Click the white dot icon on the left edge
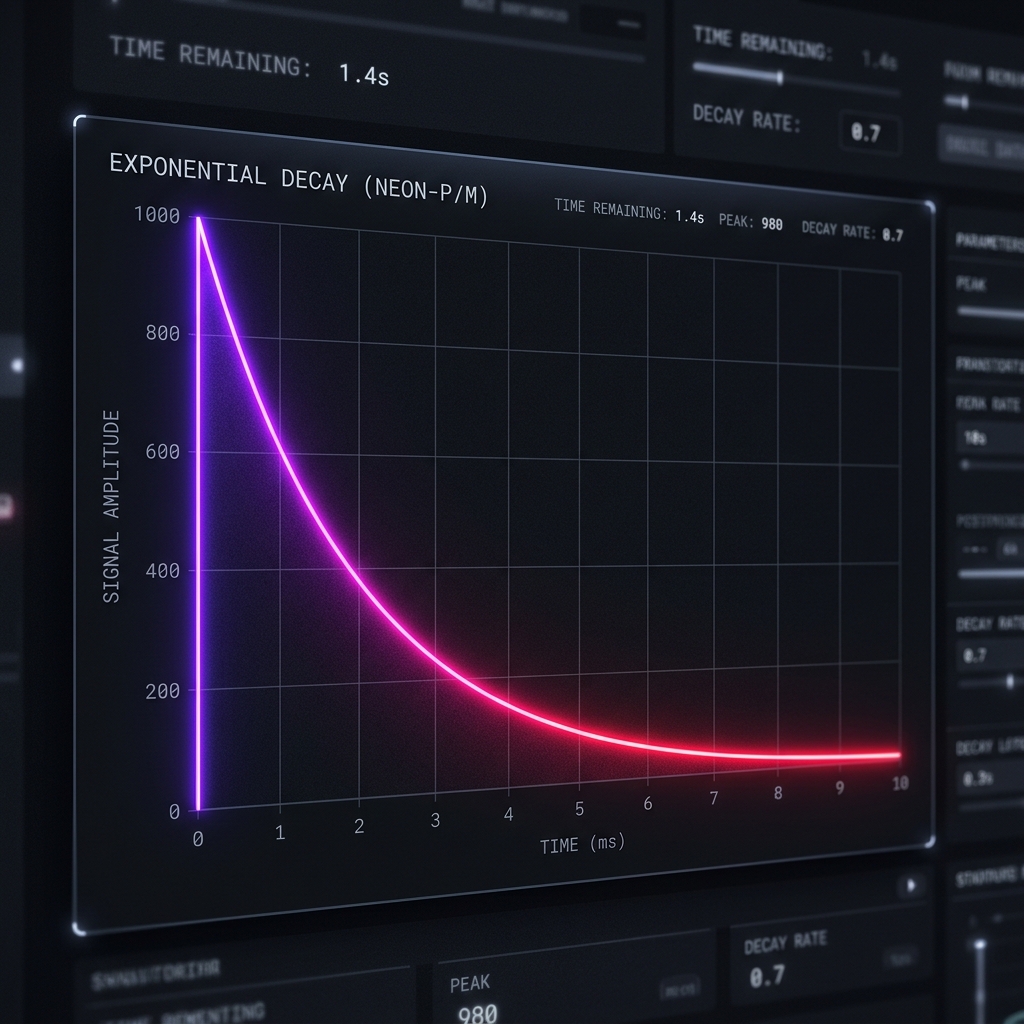Viewport: 1024px width, 1024px height. pos(18,365)
